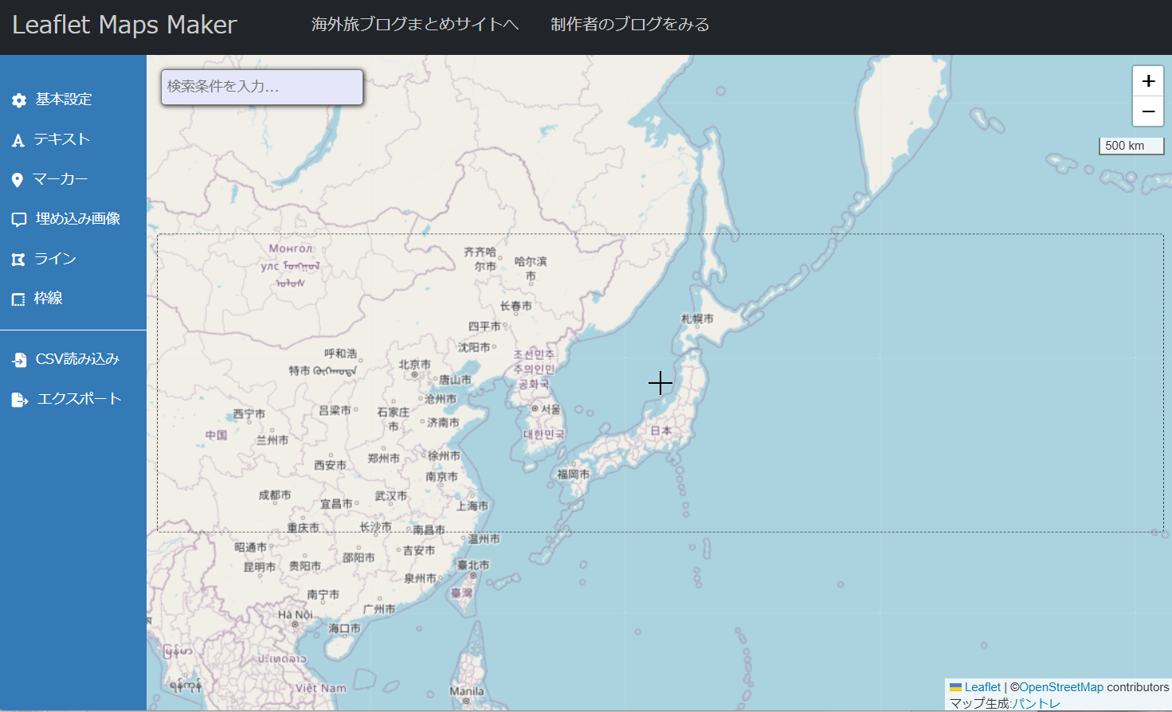Viewport: 1172px width, 712px height.
Task: Click the gear icon beside 基本設定
Action: pos(19,100)
